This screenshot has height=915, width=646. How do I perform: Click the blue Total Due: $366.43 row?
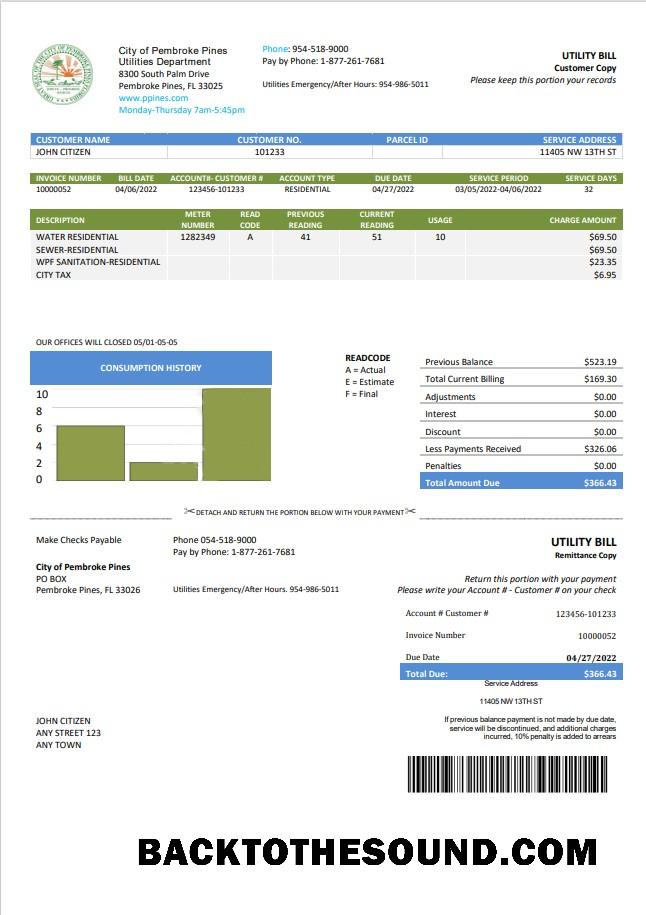(511, 673)
